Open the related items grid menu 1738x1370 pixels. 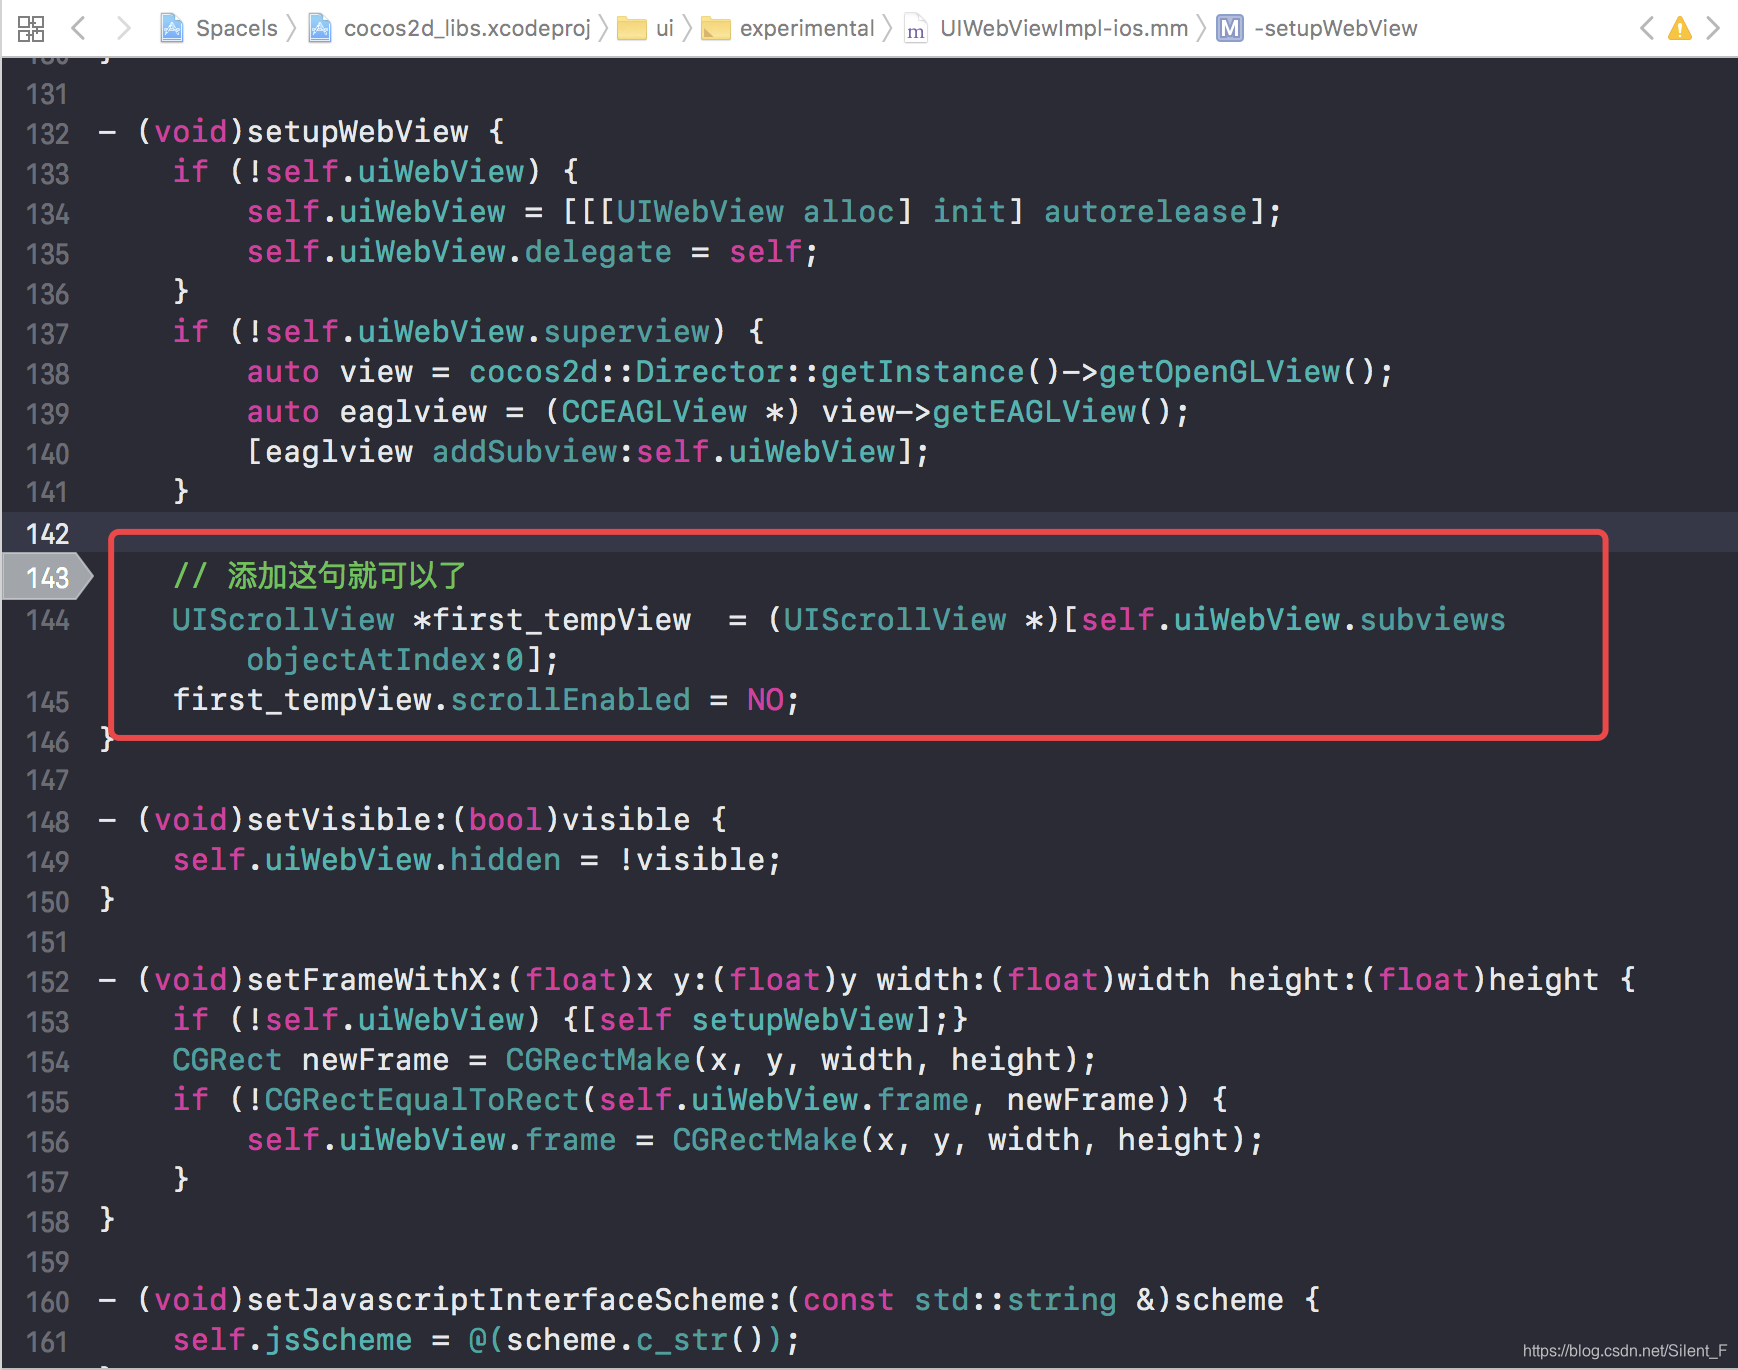(x=31, y=28)
